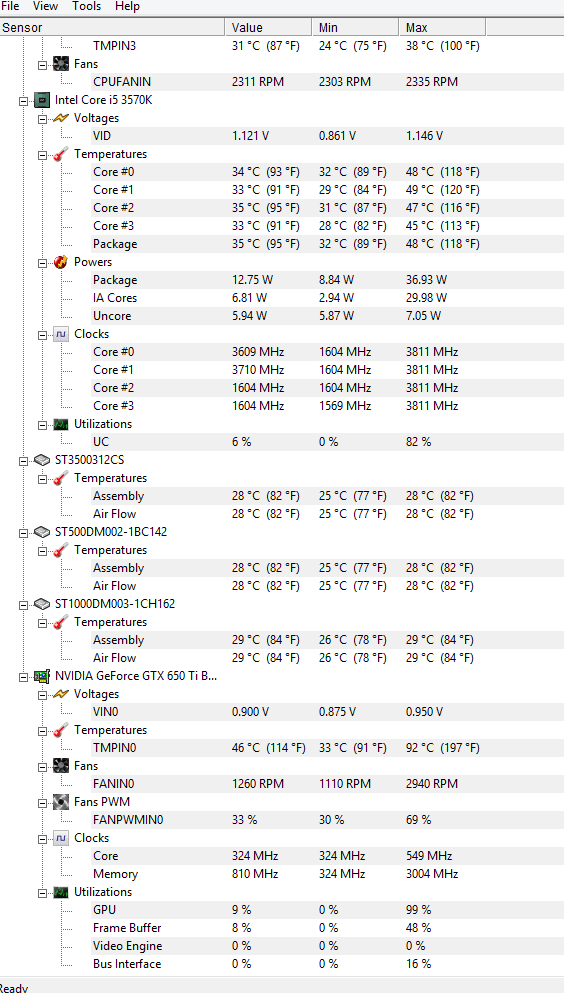564x993 pixels.
Task: Open the View menu
Action: pyautogui.click(x=46, y=6)
